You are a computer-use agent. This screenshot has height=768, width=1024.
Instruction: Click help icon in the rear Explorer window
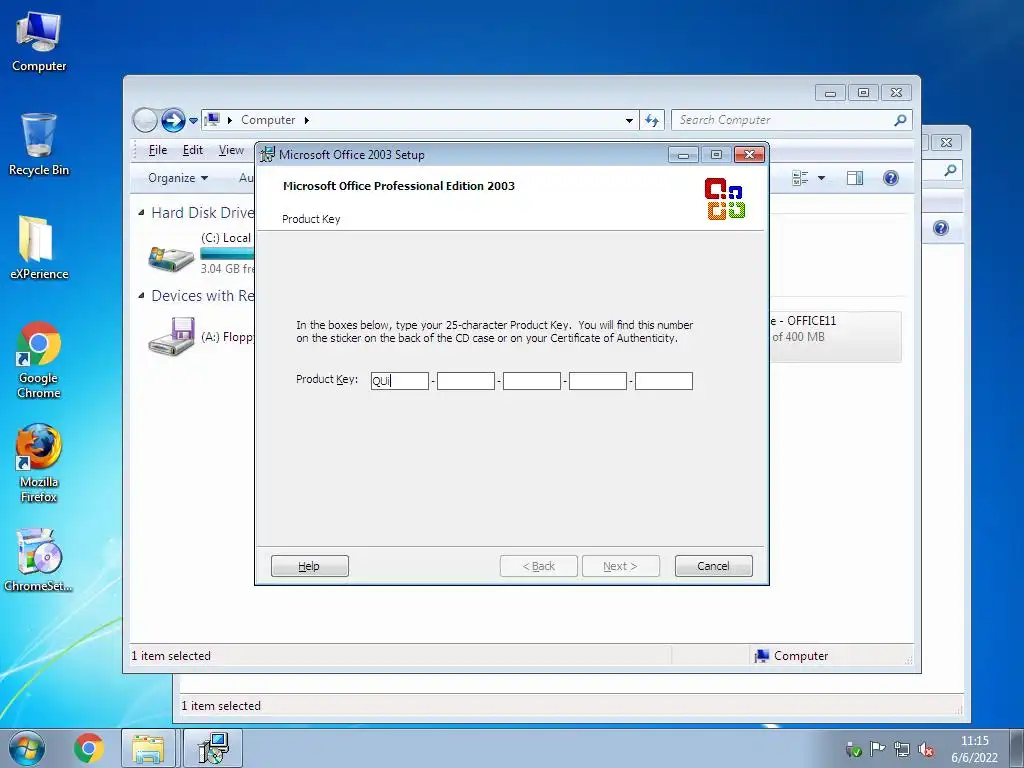coord(940,228)
